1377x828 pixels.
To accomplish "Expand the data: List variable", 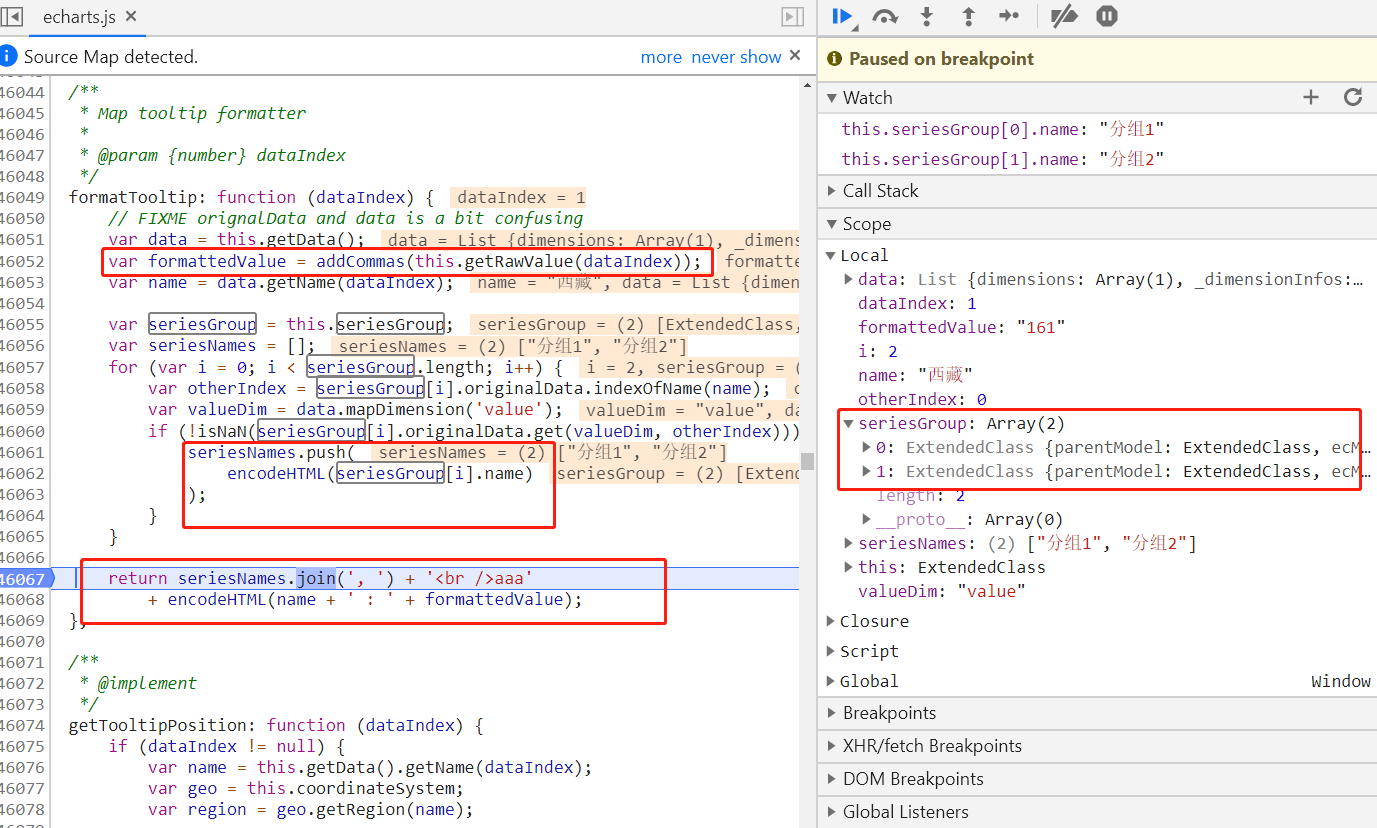I will point(850,279).
